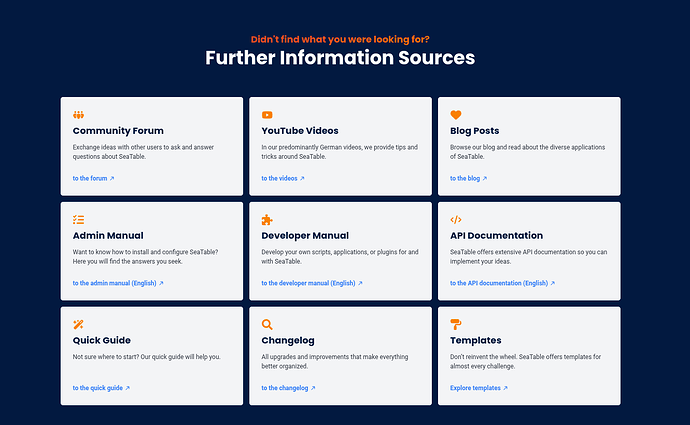This screenshot has height=425, width=690.
Task: Click the Blog Posts heart icon
Action: 456,115
